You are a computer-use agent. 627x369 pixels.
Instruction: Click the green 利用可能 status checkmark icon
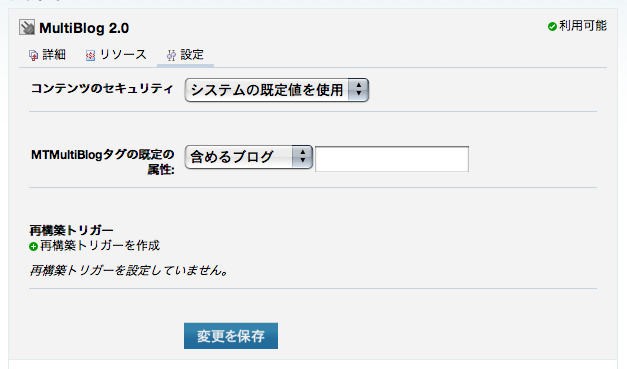point(552,26)
